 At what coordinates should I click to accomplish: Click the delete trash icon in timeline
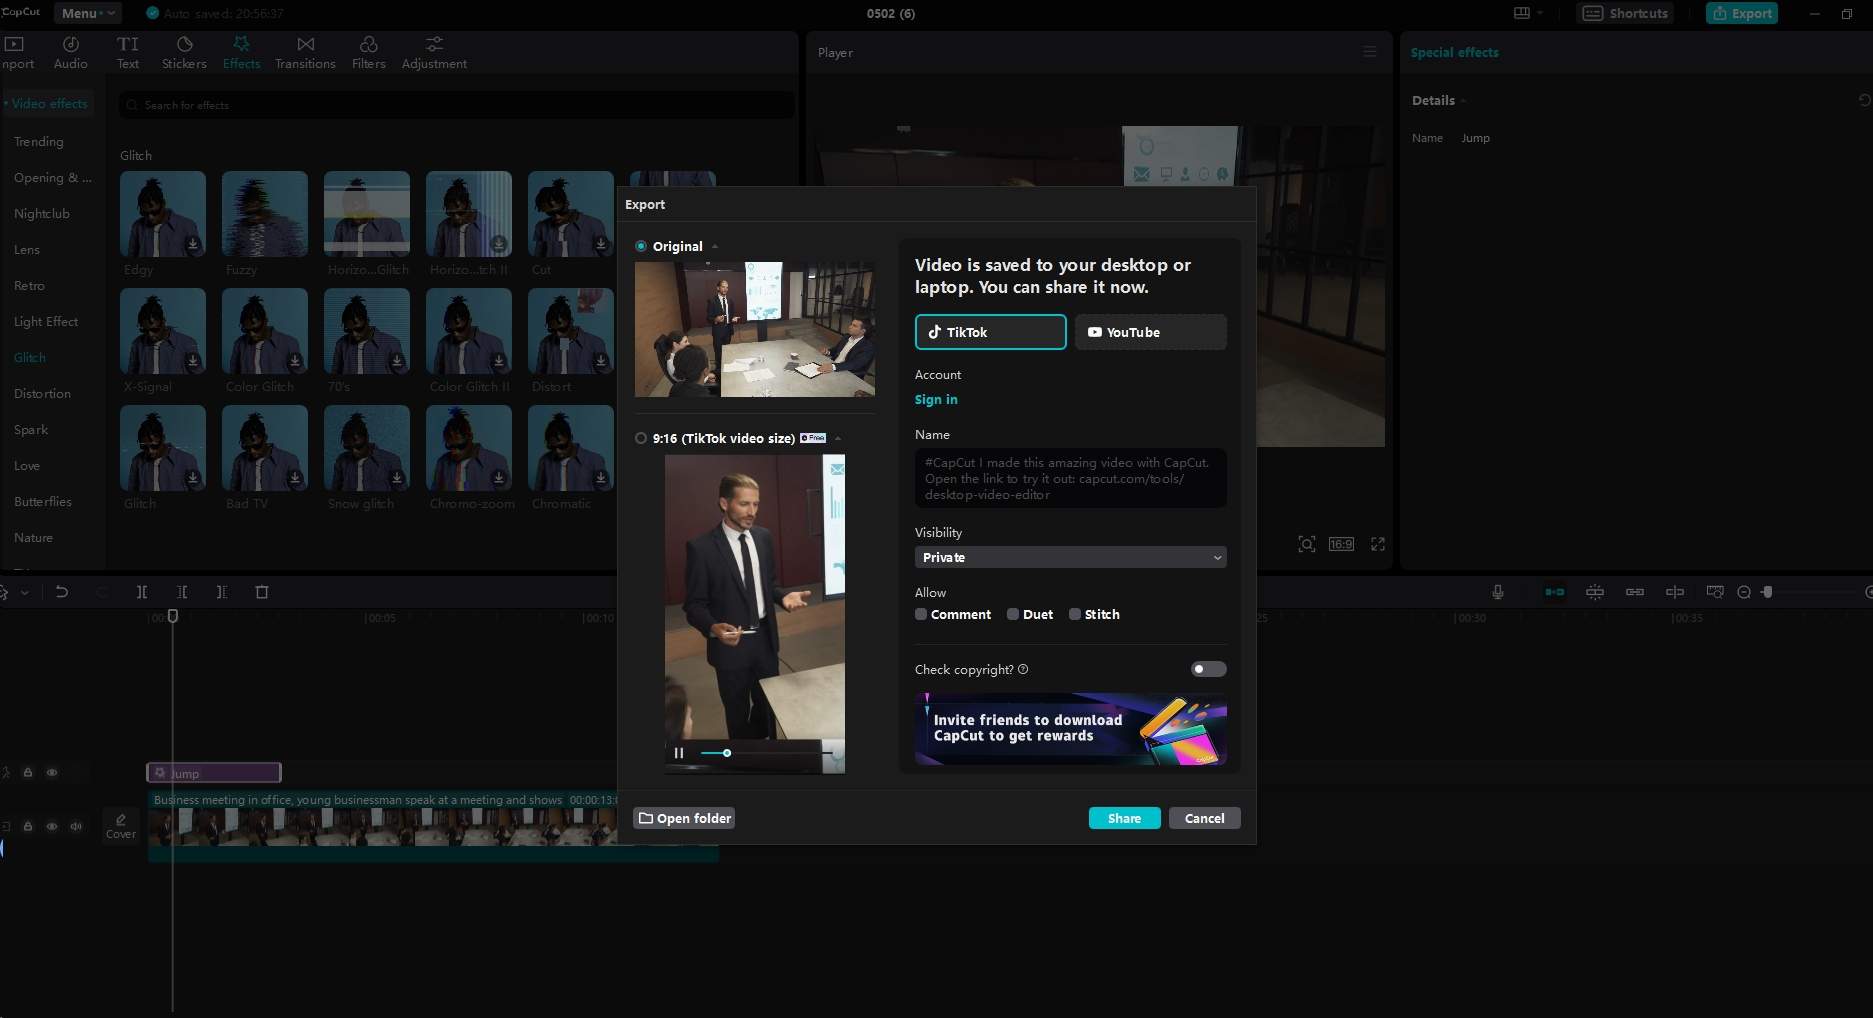tap(262, 592)
